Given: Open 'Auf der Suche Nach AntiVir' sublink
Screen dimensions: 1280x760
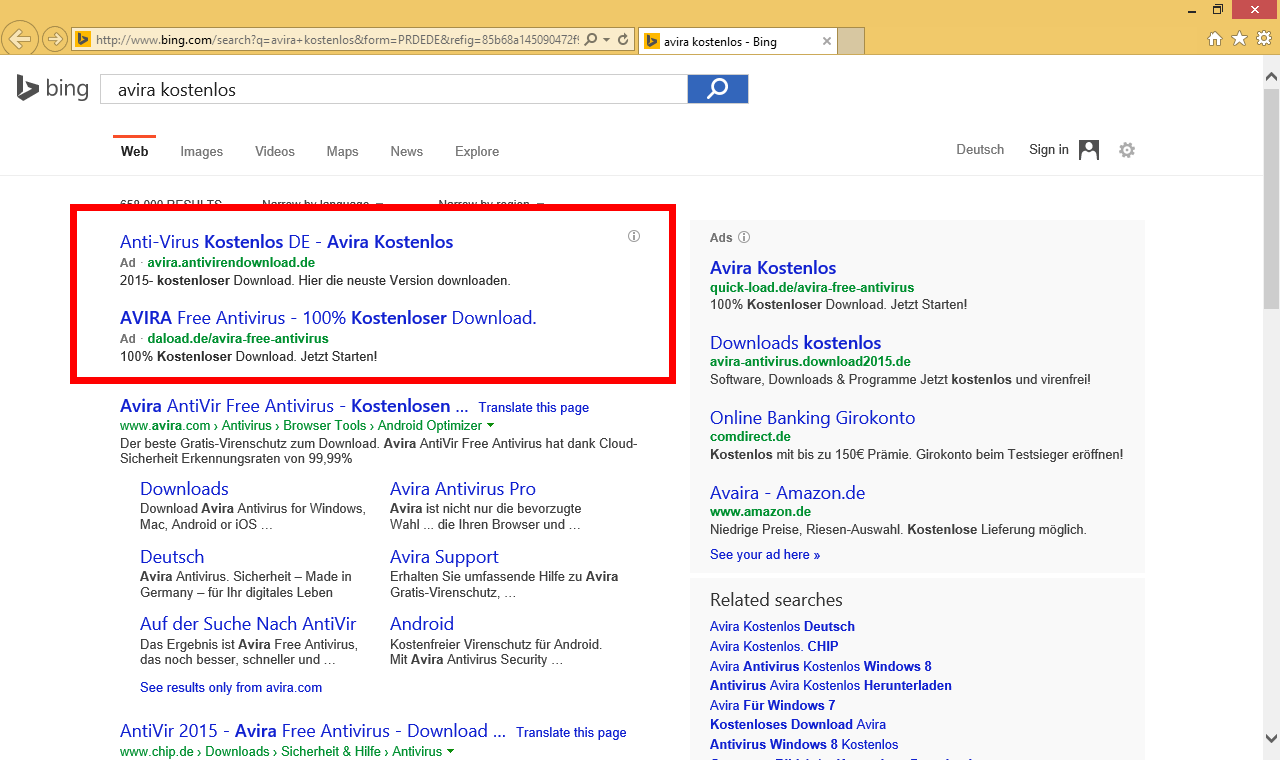Looking at the screenshot, I should pos(248,624).
